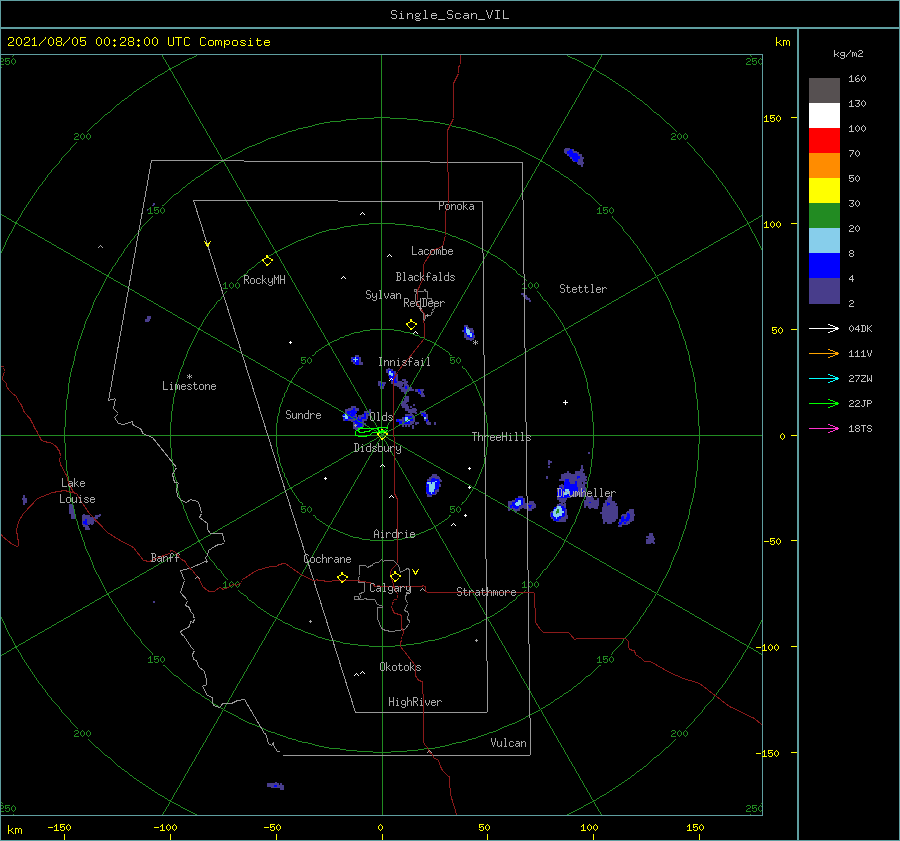The width and height of the screenshot is (900, 841).
Task: Click yellow diamond marker near Cochrane
Action: point(343,577)
